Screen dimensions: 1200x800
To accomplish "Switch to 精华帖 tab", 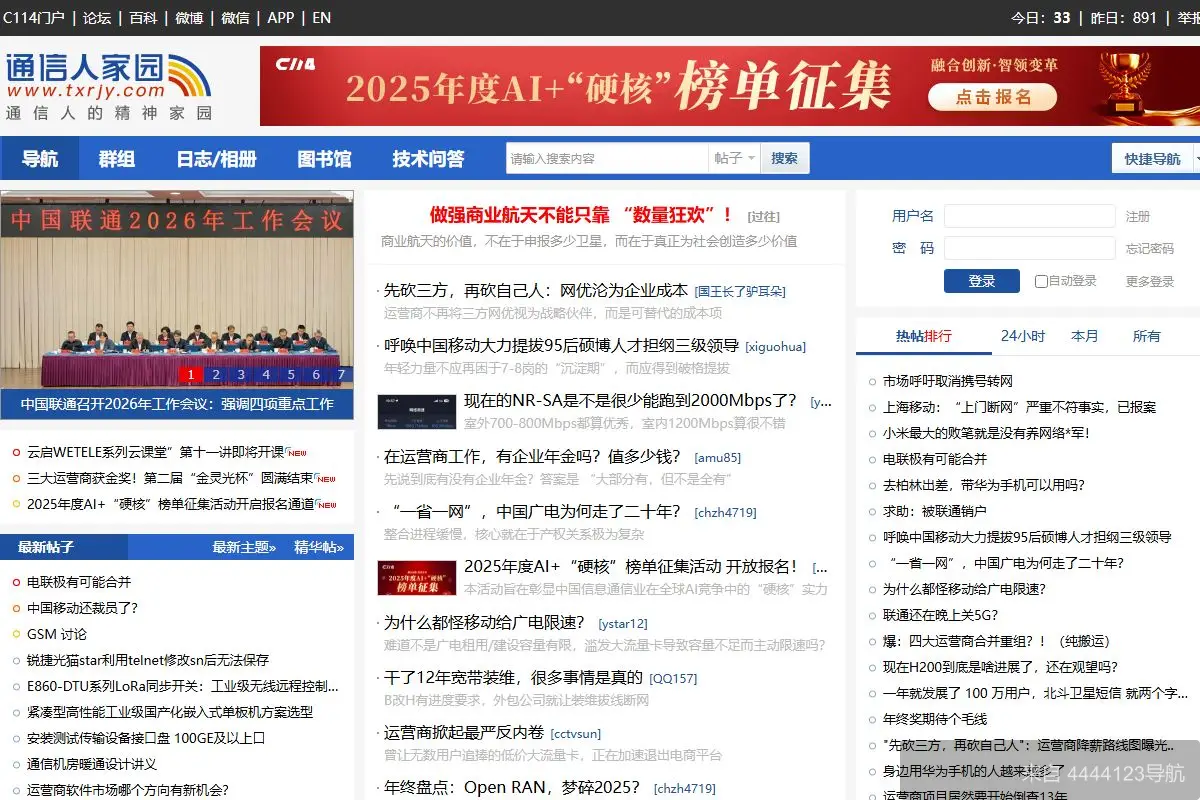I will pyautogui.click(x=318, y=547).
